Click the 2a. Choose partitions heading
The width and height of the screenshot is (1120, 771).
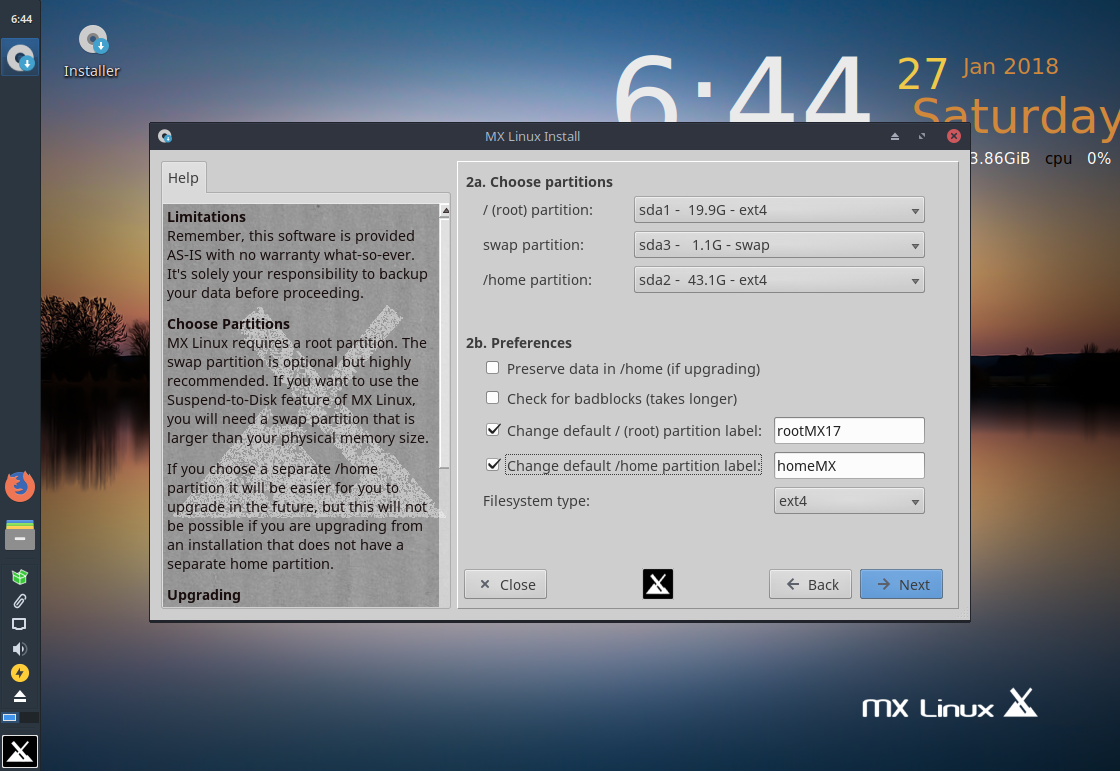coord(539,181)
